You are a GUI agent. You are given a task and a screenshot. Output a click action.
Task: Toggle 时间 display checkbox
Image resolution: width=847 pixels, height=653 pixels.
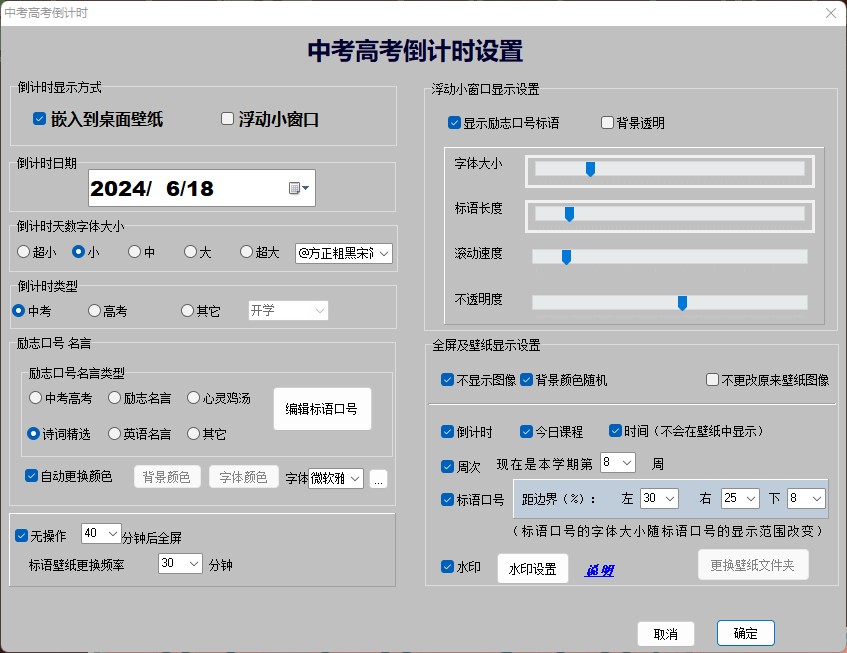pos(615,430)
